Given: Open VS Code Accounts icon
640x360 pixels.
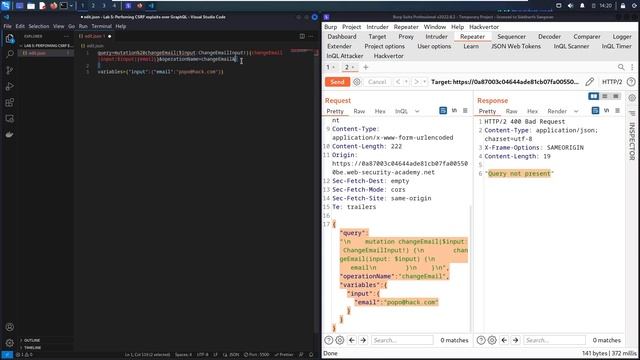Looking at the screenshot, I should [x=10, y=327].
